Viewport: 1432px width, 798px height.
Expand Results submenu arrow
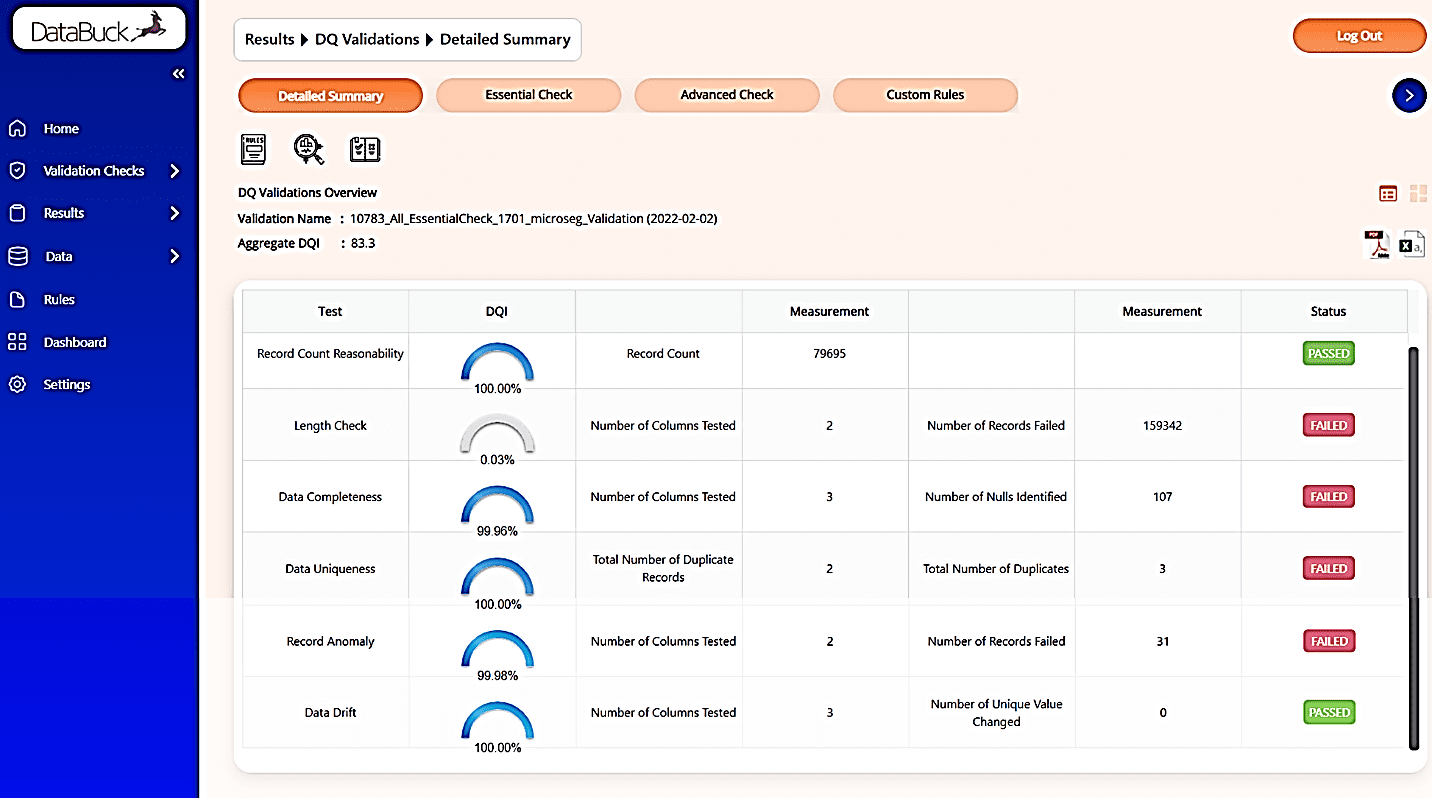click(175, 213)
